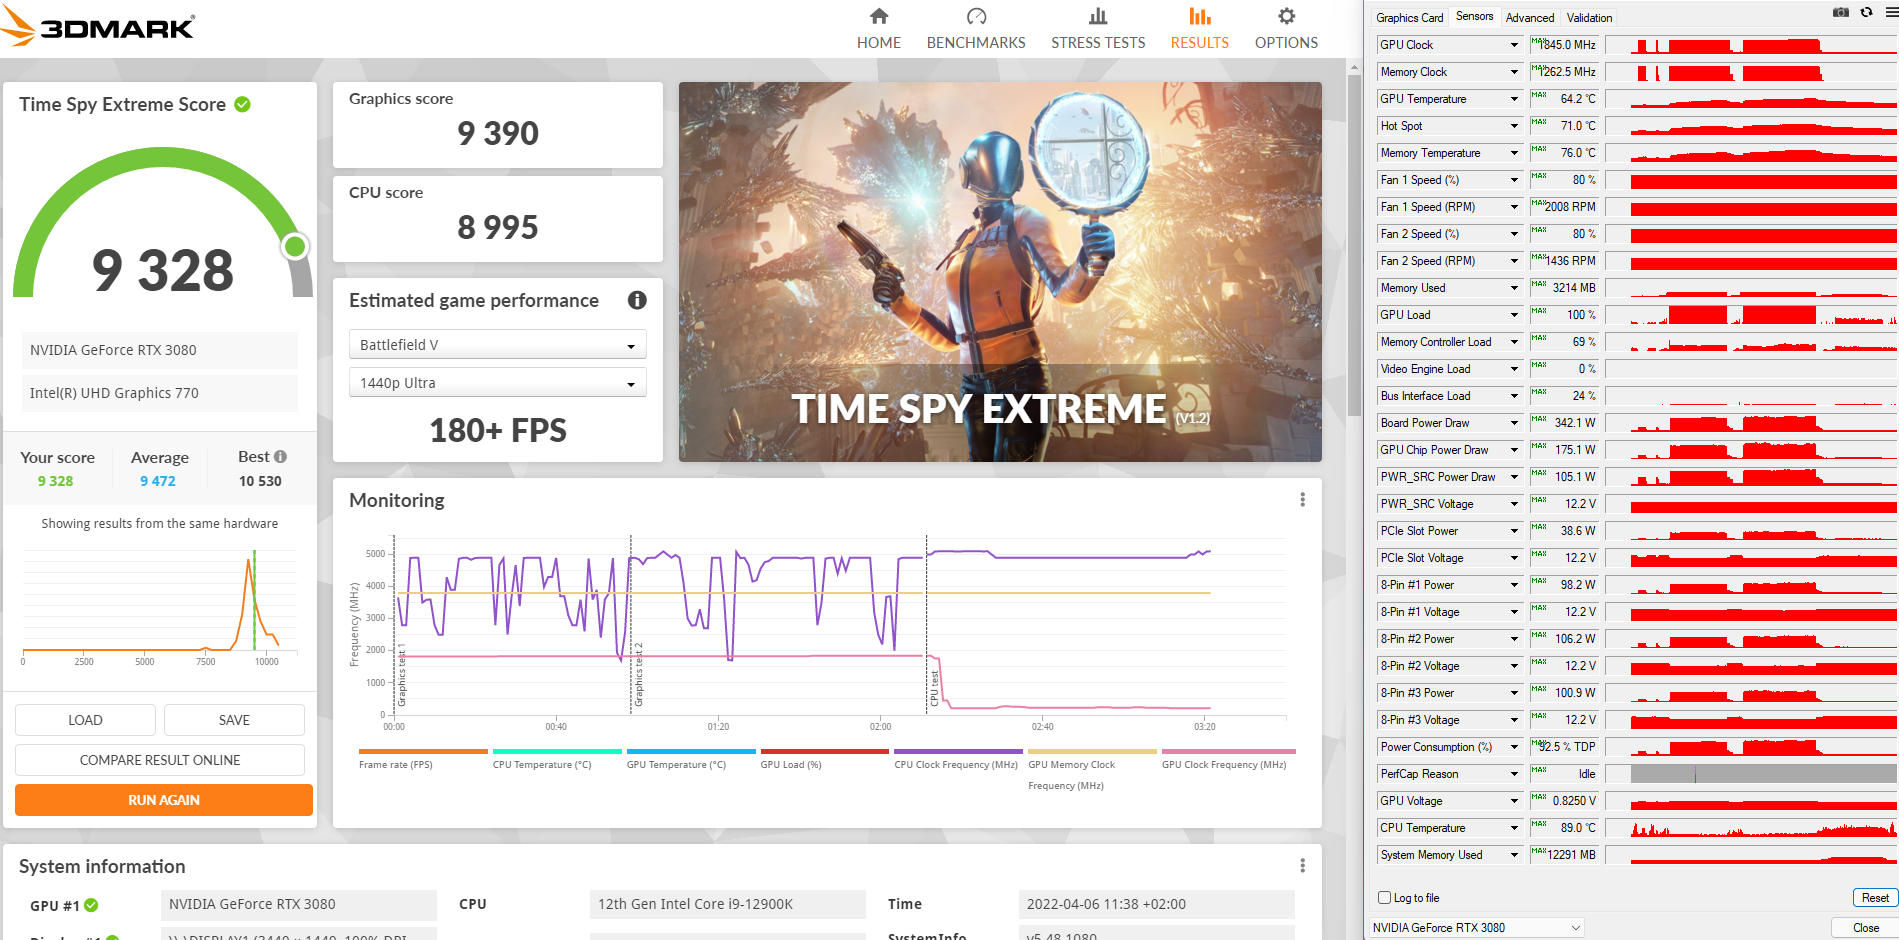Expand the Board Power Draw dropdown

click(x=1514, y=423)
